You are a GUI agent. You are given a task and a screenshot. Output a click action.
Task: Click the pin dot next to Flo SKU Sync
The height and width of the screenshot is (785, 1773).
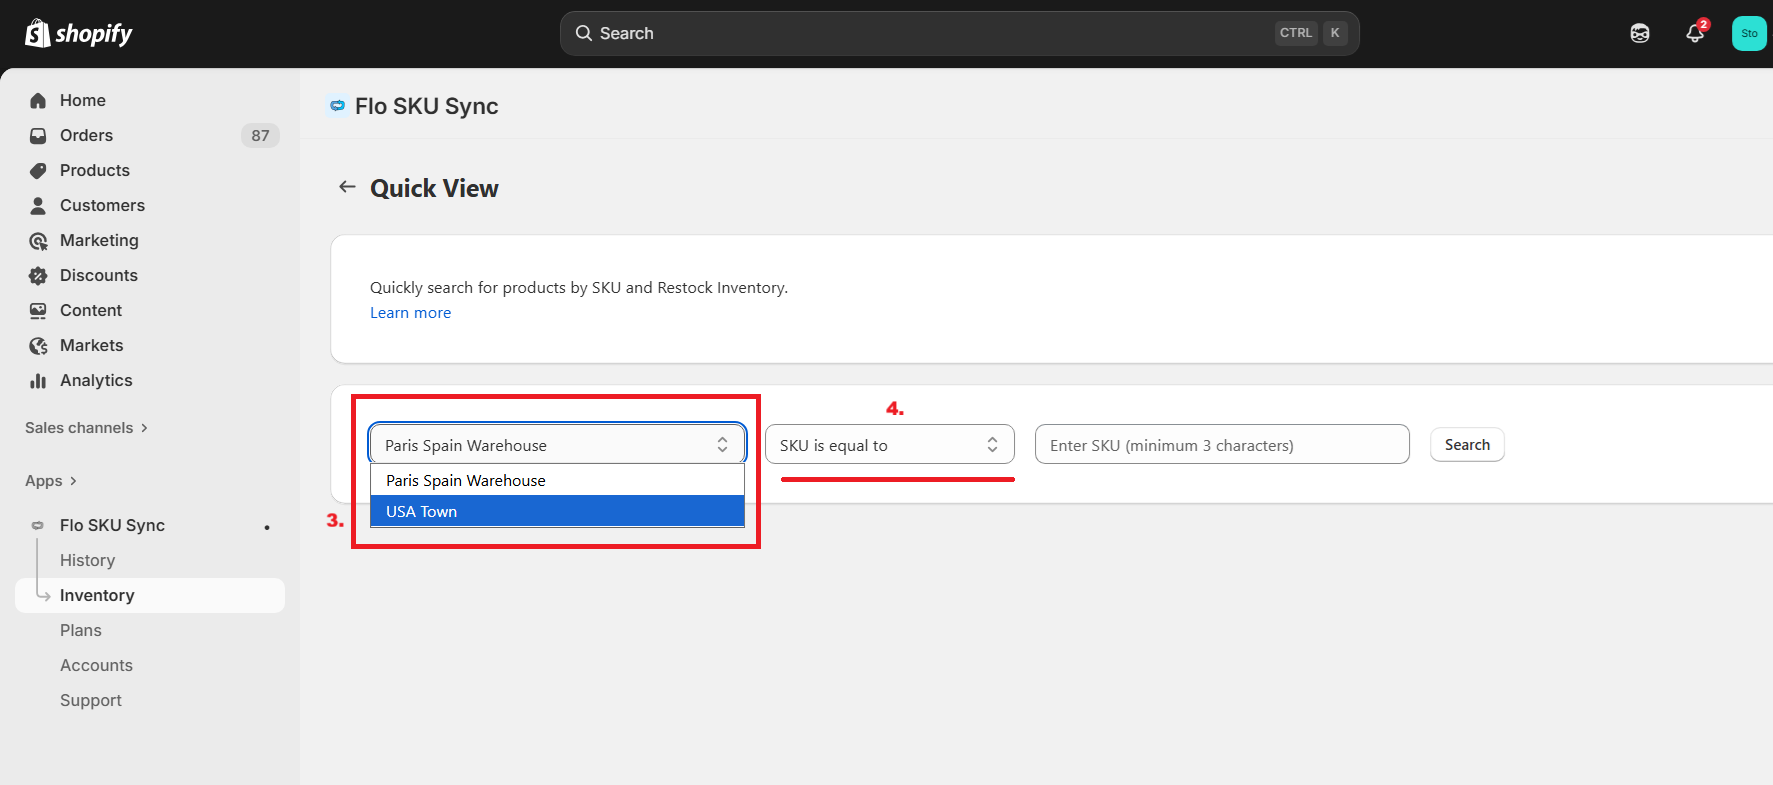[x=267, y=527]
